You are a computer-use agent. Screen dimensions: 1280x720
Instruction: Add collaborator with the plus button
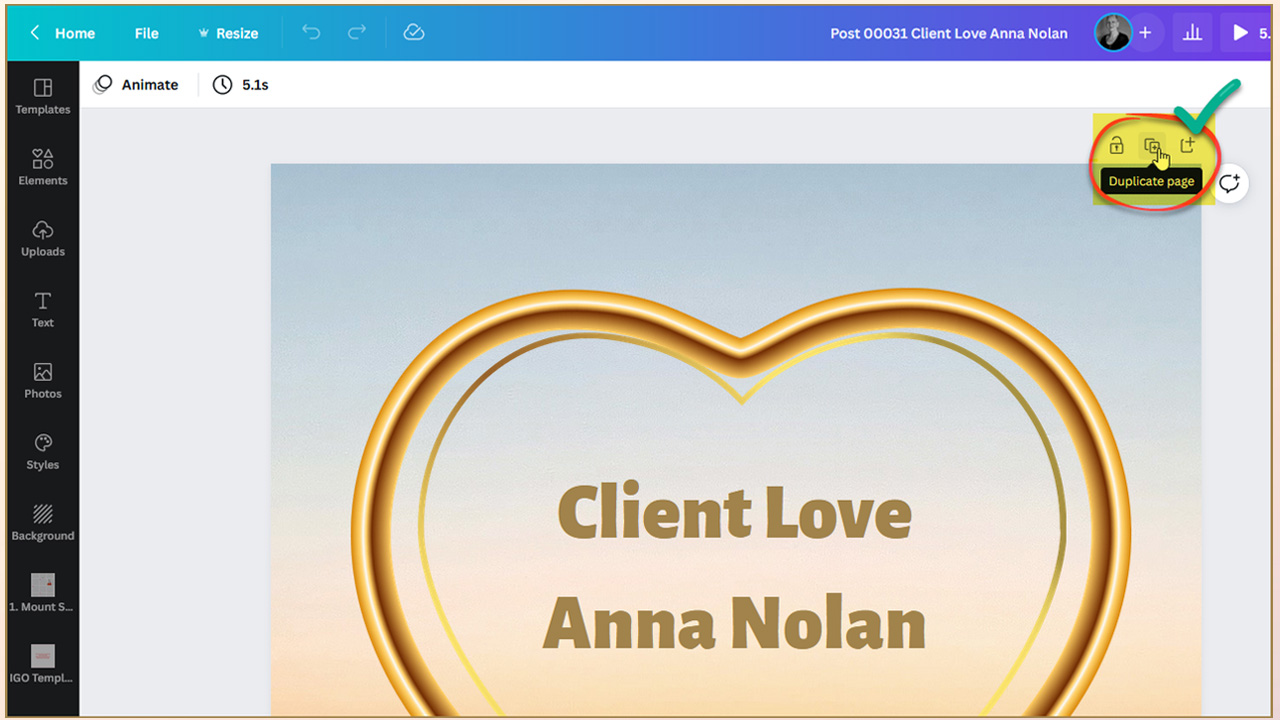(x=1145, y=33)
